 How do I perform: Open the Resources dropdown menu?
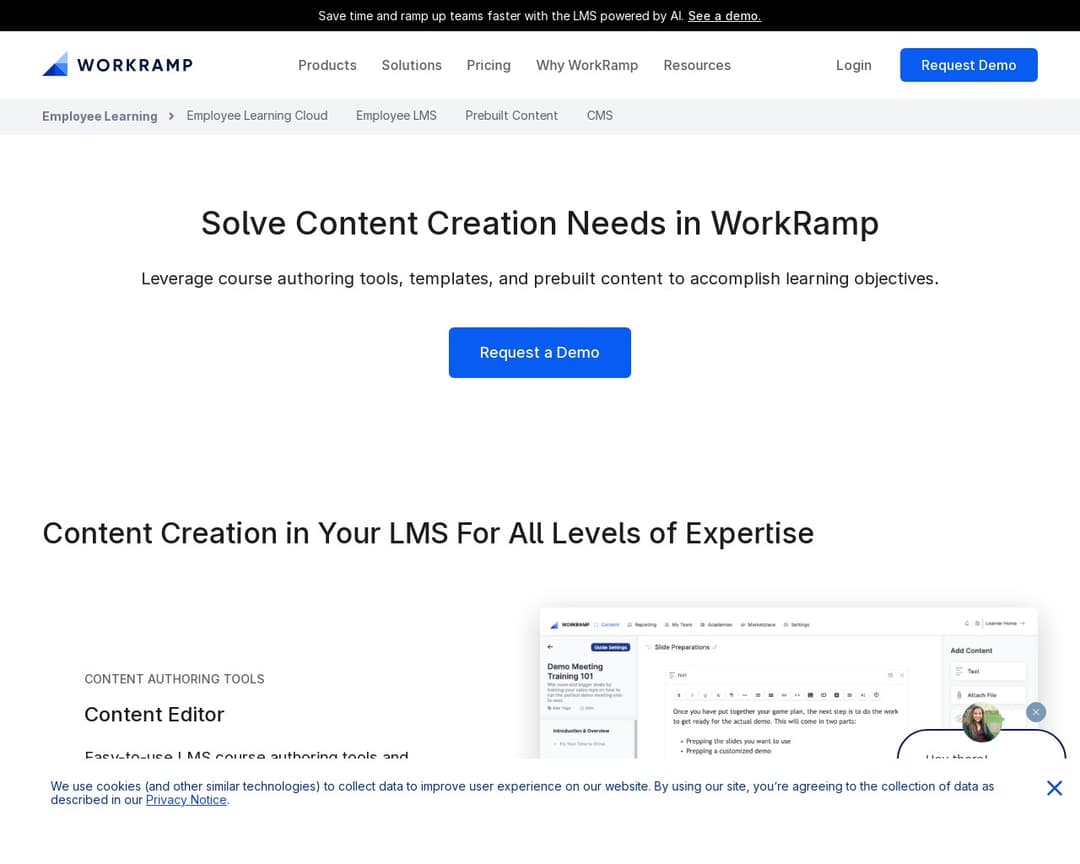pyautogui.click(x=696, y=65)
